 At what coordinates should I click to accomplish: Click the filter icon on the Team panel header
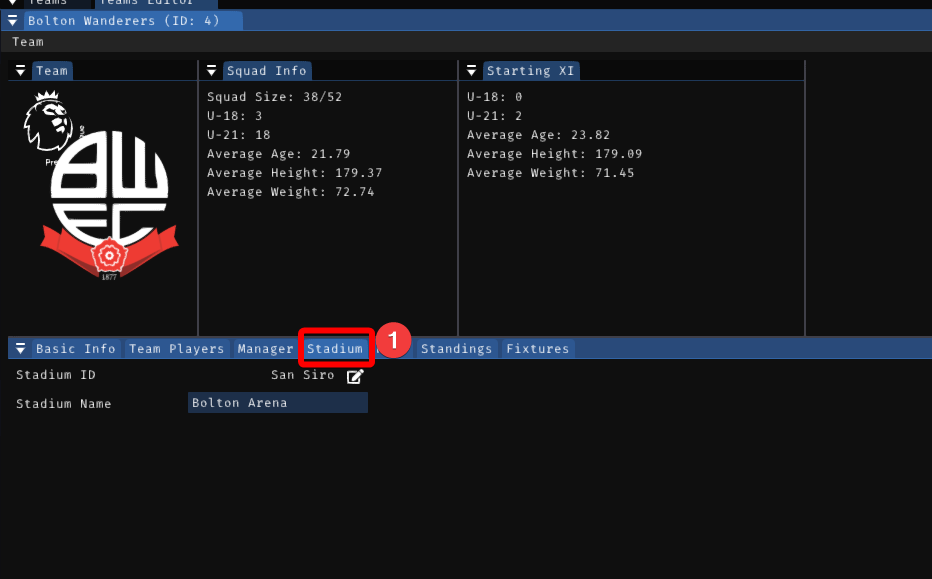tap(19, 70)
